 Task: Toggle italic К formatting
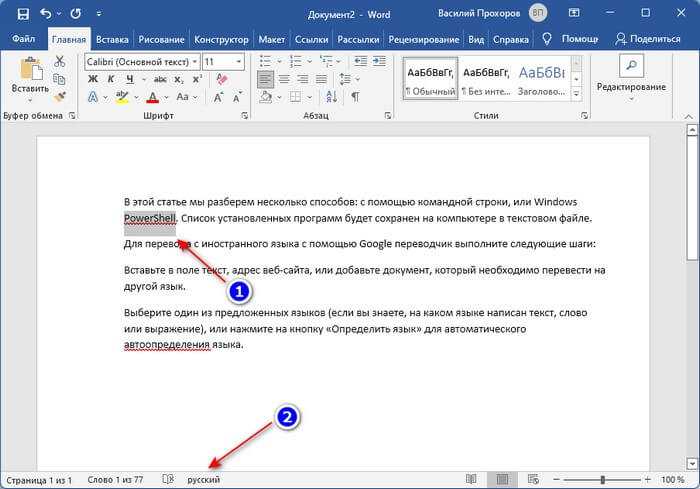click(x=111, y=79)
